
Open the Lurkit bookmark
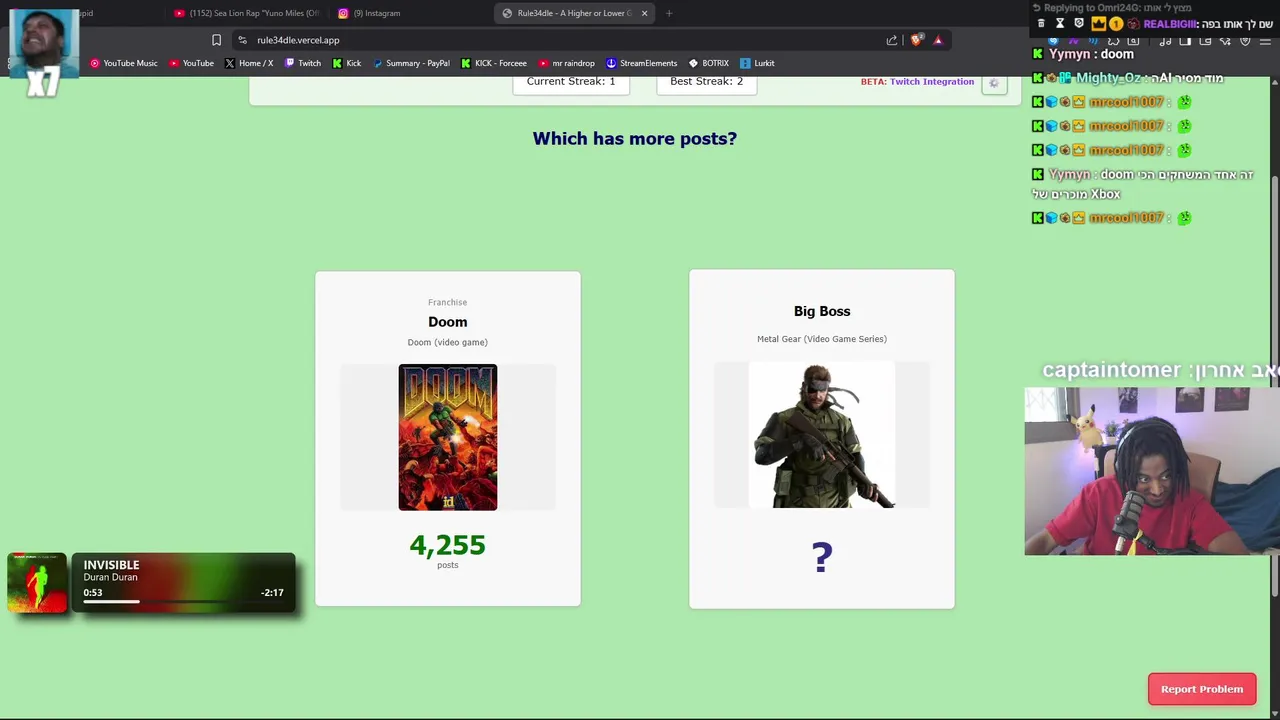click(x=757, y=63)
